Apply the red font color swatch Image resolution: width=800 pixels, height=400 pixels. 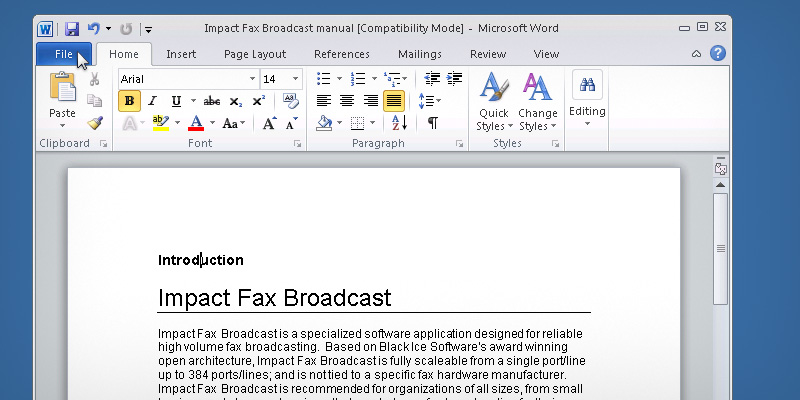pyautogui.click(x=196, y=124)
